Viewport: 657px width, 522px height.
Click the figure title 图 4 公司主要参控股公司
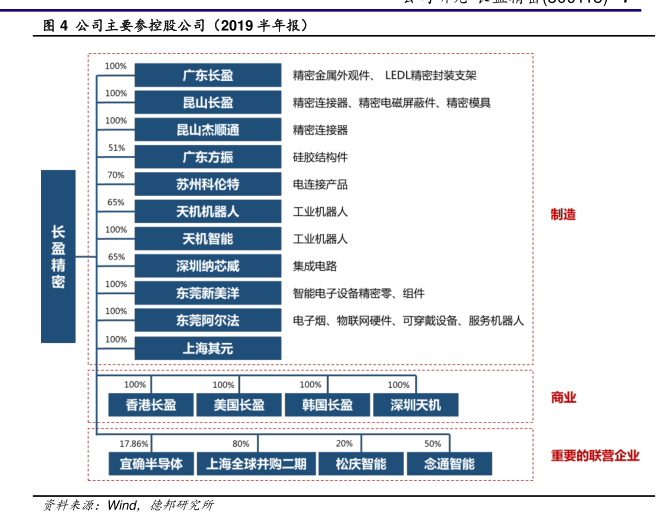[x=176, y=26]
